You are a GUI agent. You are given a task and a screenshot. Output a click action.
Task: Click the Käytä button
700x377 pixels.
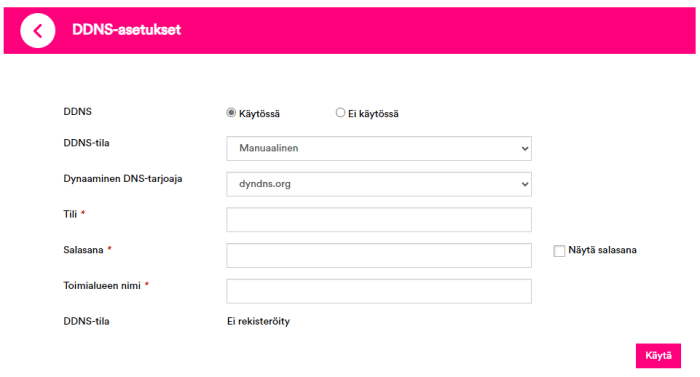658,356
